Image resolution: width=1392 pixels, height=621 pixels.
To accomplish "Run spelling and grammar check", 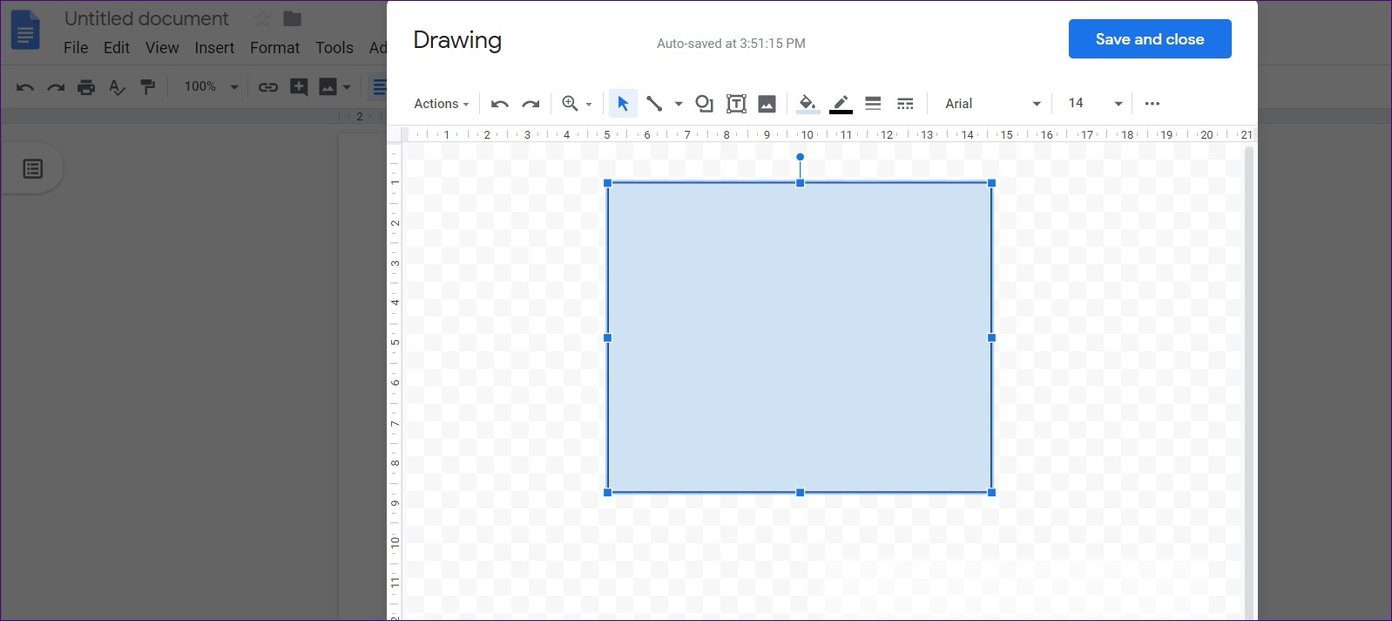I will pyautogui.click(x=117, y=87).
